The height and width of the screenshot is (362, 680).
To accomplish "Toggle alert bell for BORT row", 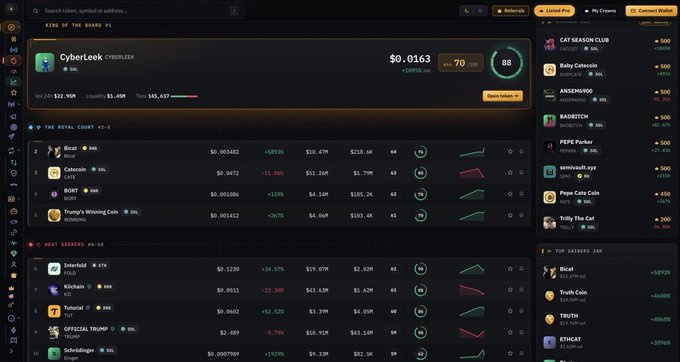I will point(521,194).
